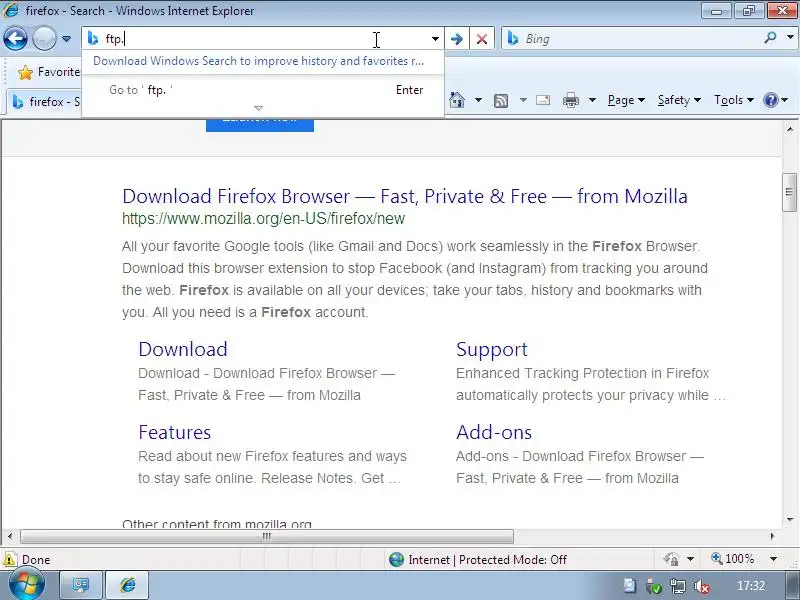Go back with the Back arrow button
This screenshot has width=800, height=600.
[15, 38]
